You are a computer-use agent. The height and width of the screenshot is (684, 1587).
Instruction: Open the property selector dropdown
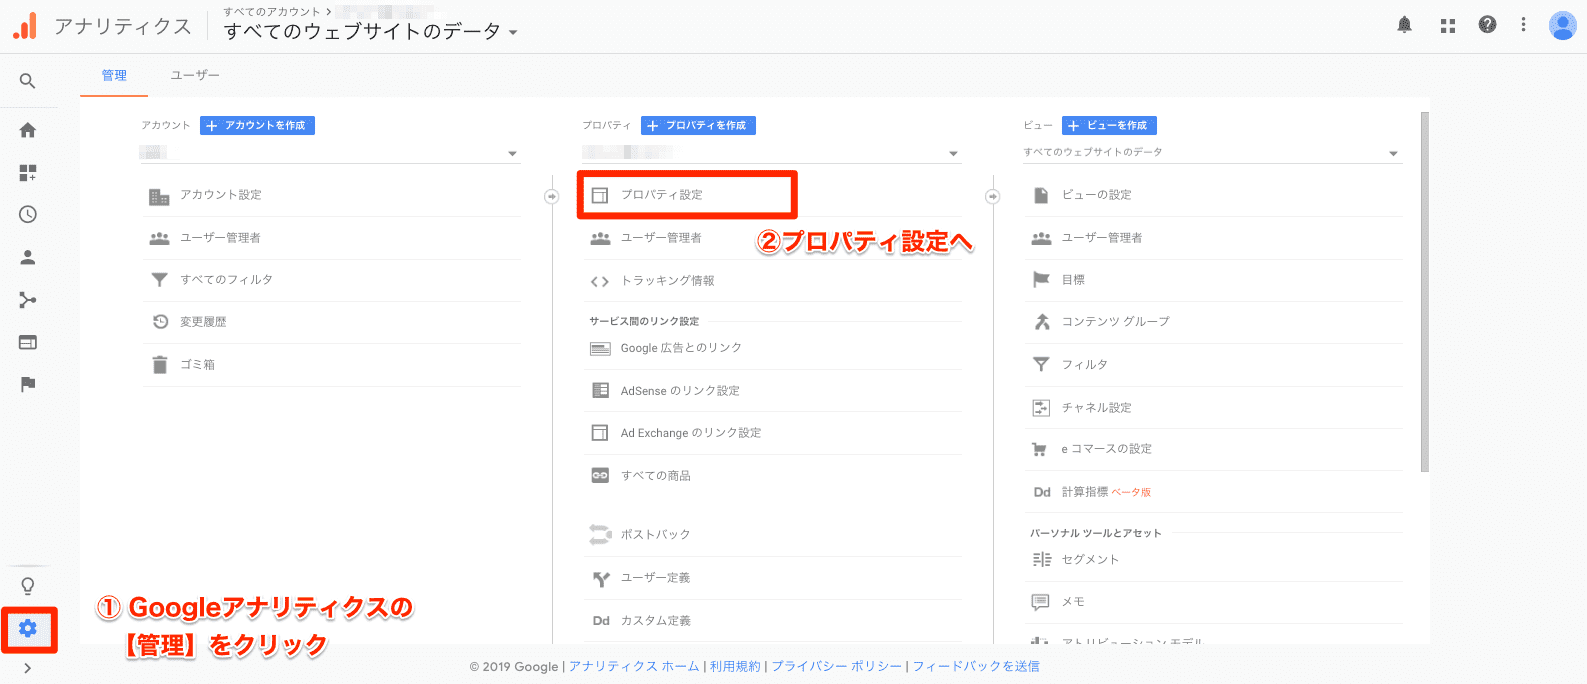click(x=772, y=153)
